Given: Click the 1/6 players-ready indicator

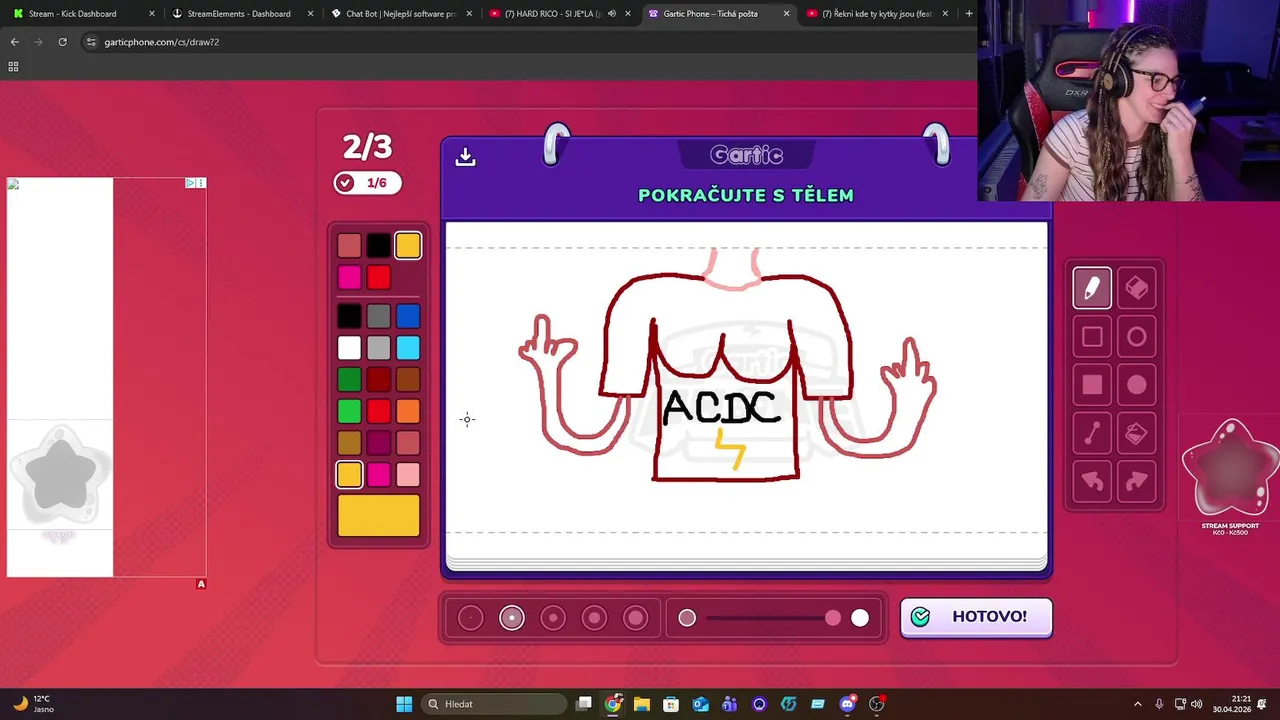Looking at the screenshot, I should point(367,183).
